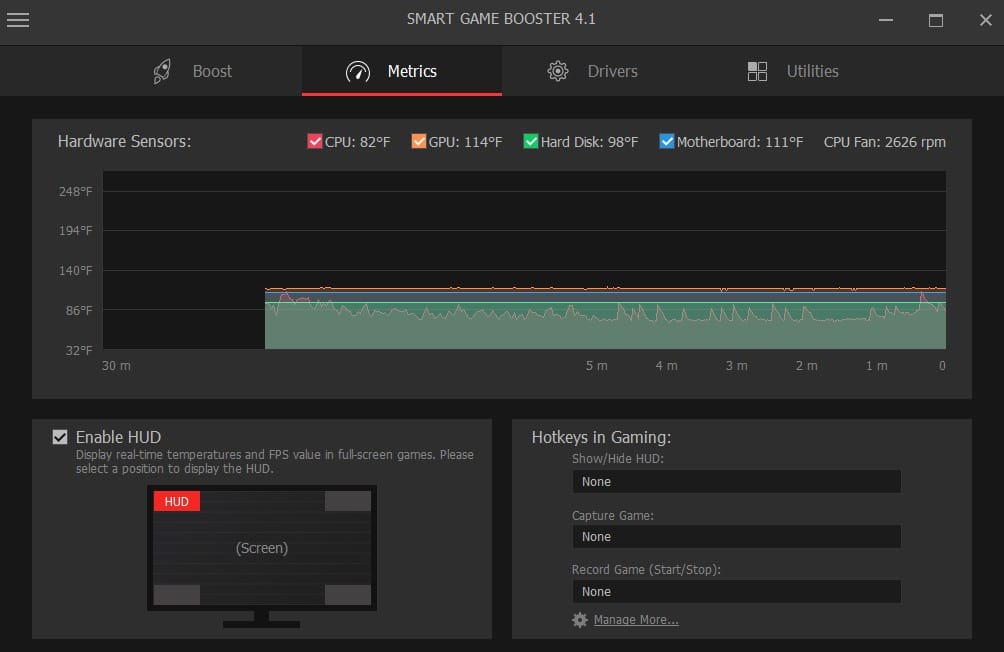Image resolution: width=1004 pixels, height=652 pixels.
Task: Select the top-left HUD screen position
Action: pyautogui.click(x=177, y=501)
